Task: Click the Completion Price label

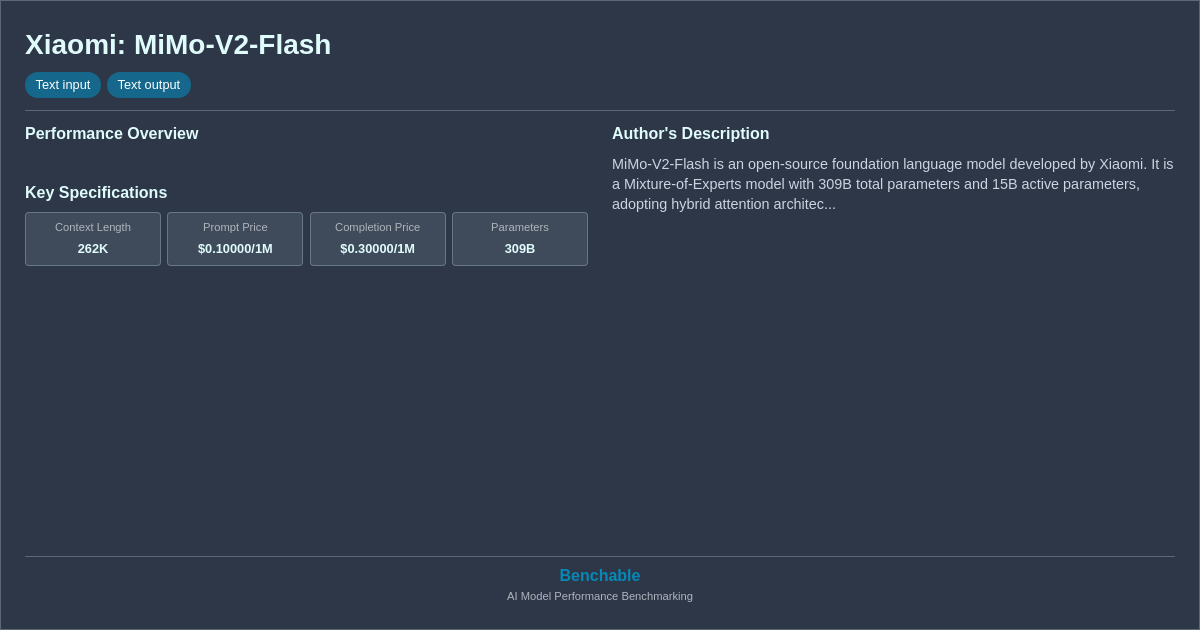Action: (377, 227)
